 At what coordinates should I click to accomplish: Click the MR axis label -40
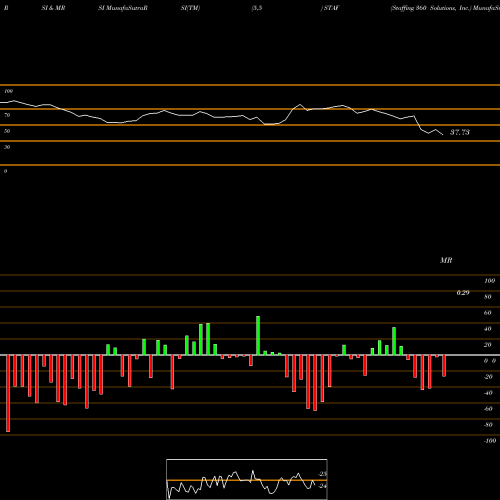[x=488, y=393]
